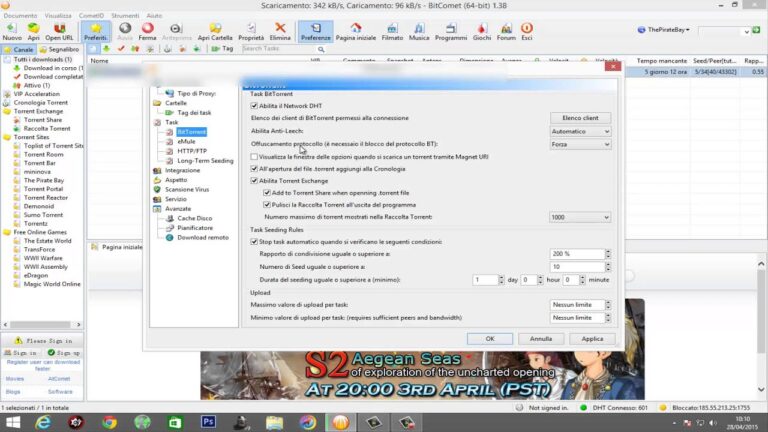Open the Visualizza menu
768x432 pixels.
point(58,16)
